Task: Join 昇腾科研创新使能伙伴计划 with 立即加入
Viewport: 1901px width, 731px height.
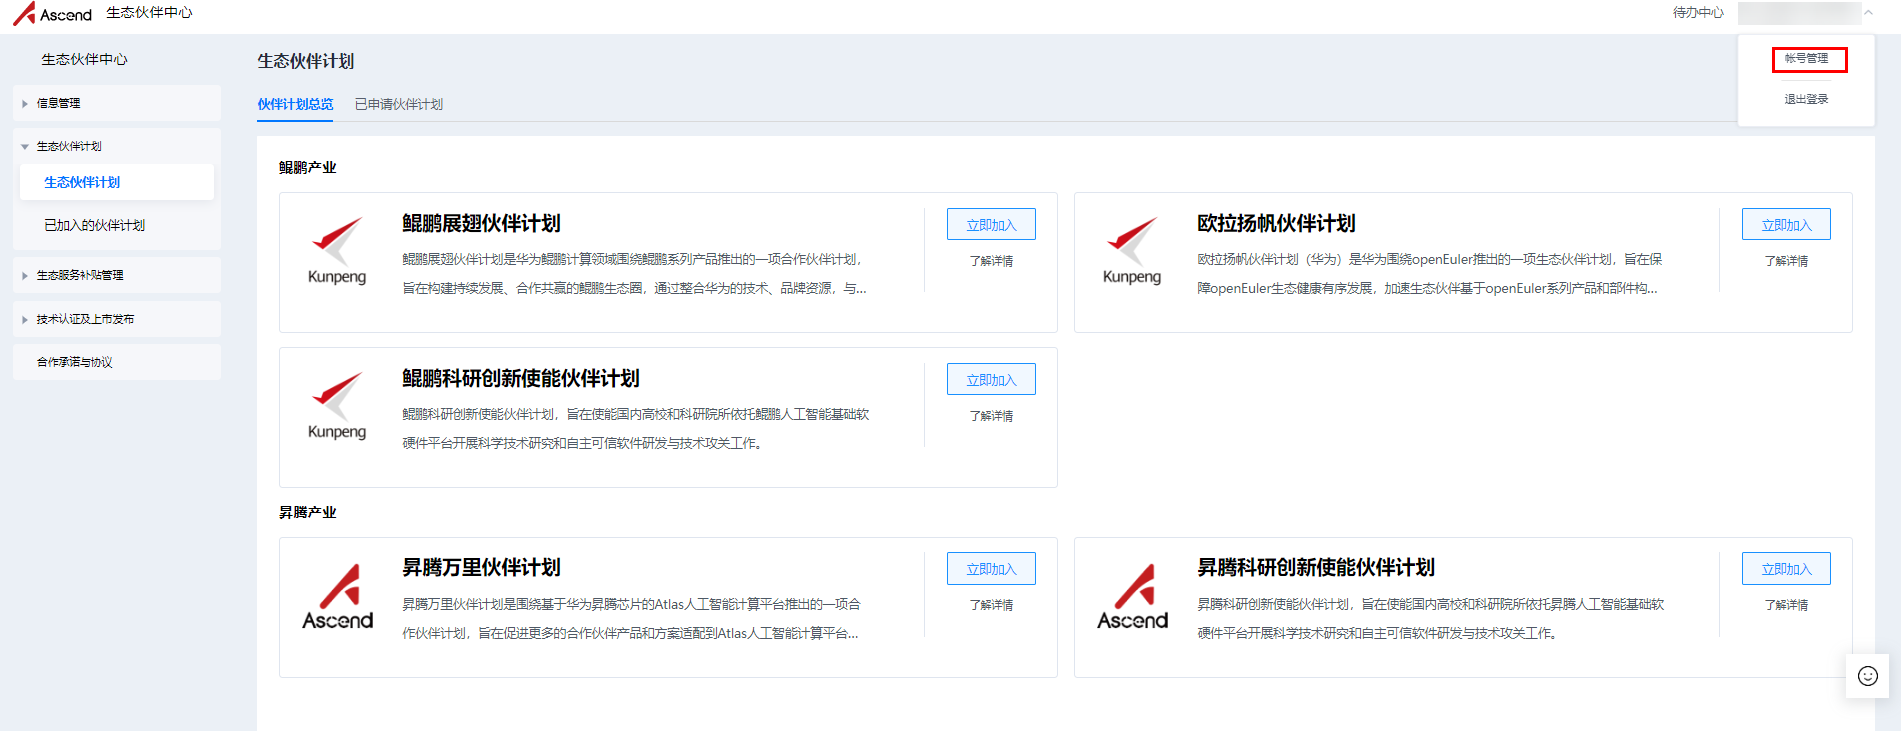Action: tap(1786, 569)
